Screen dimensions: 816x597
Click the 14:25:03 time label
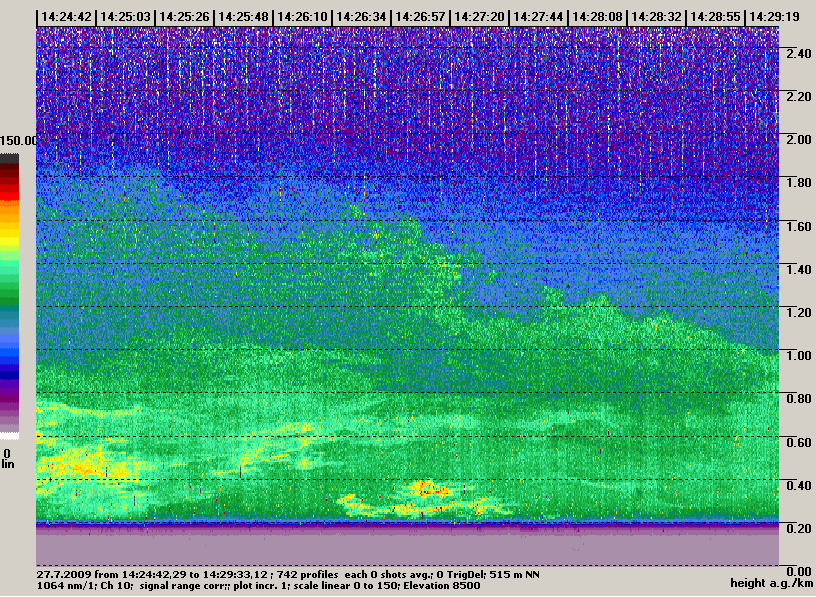click(x=125, y=17)
